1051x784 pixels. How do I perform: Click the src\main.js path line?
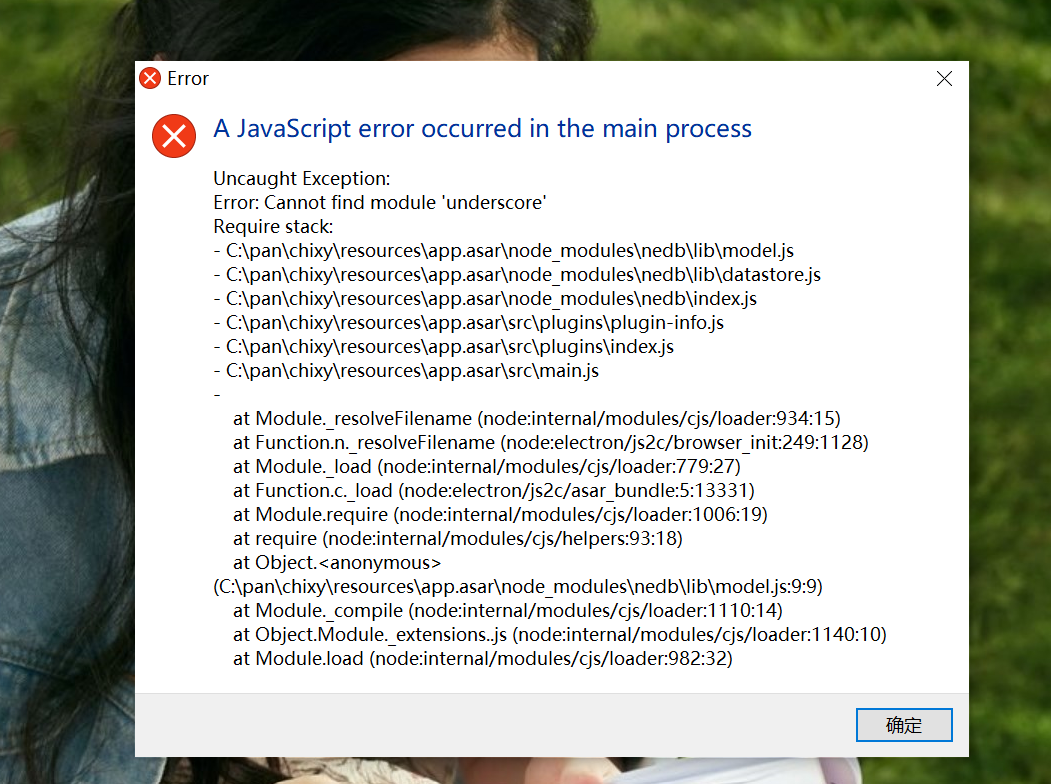pos(406,371)
